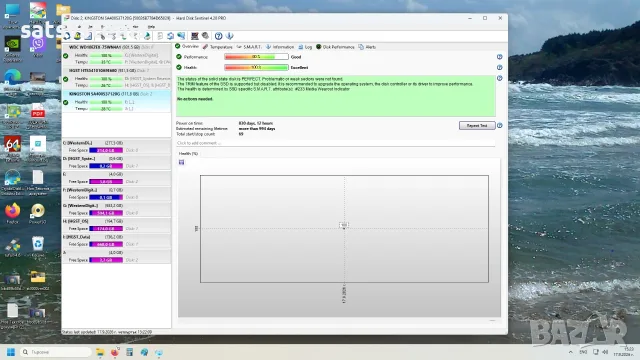Click the blue help question-mark toolbar icon
Screen dimensions: 640x360
218,36
